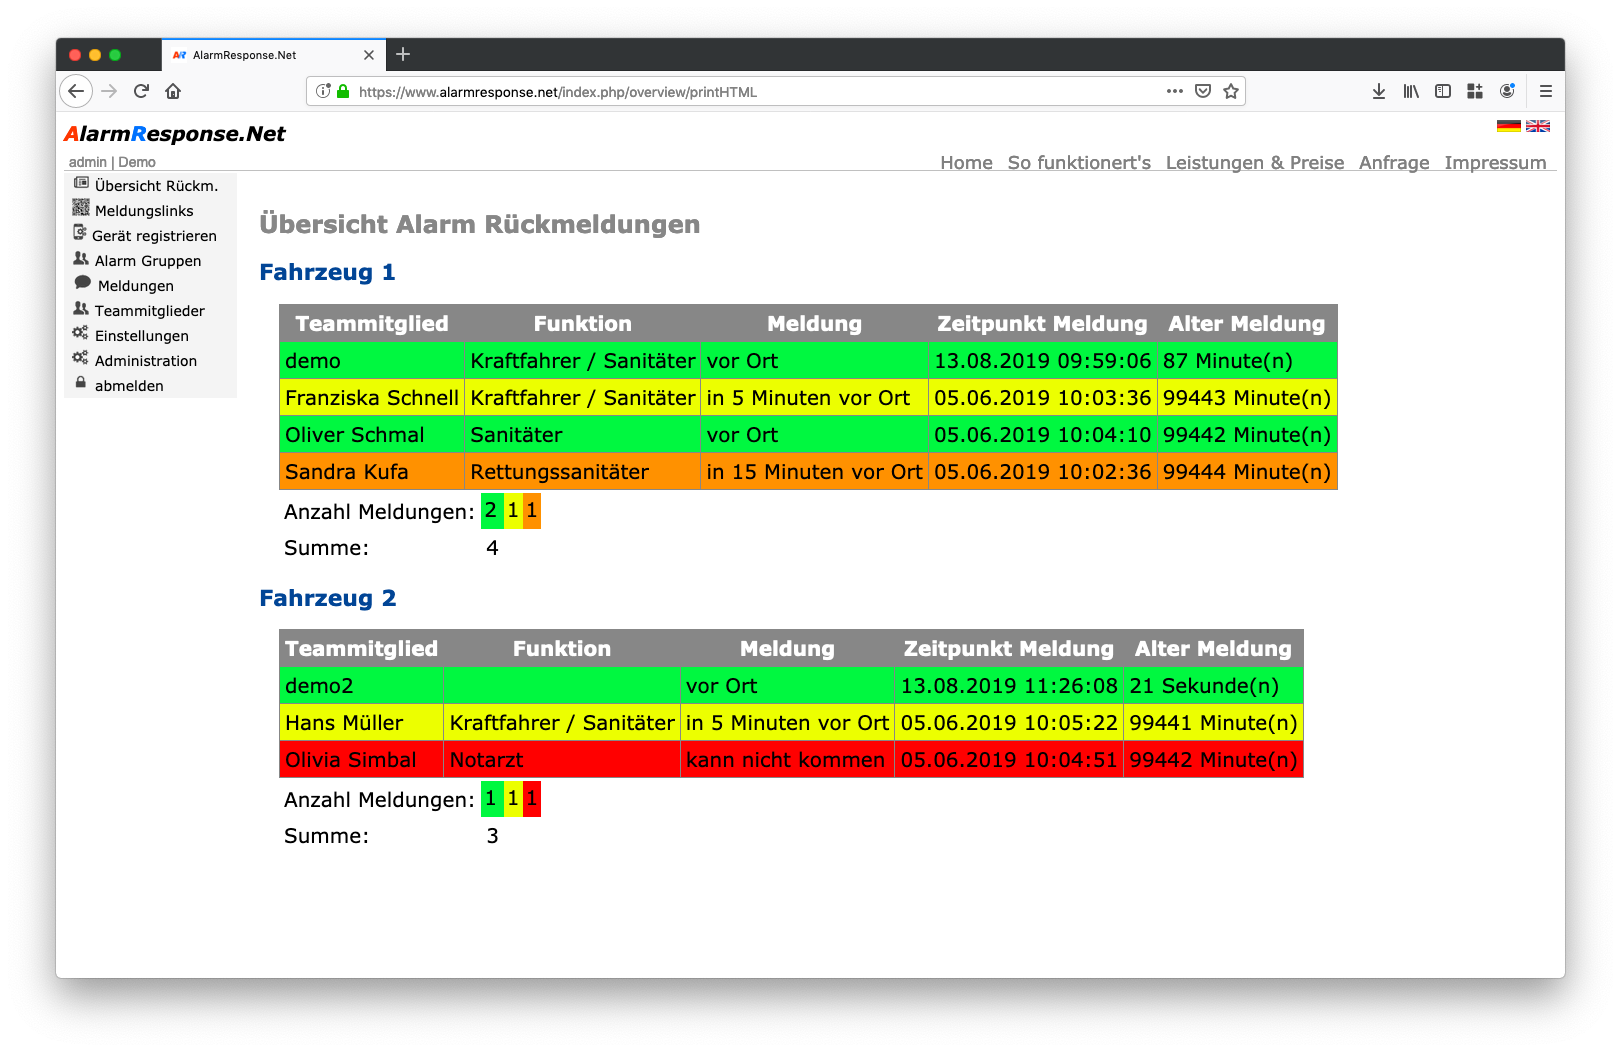The width and height of the screenshot is (1621, 1052).
Task: Open a new browser tab
Action: [x=403, y=54]
